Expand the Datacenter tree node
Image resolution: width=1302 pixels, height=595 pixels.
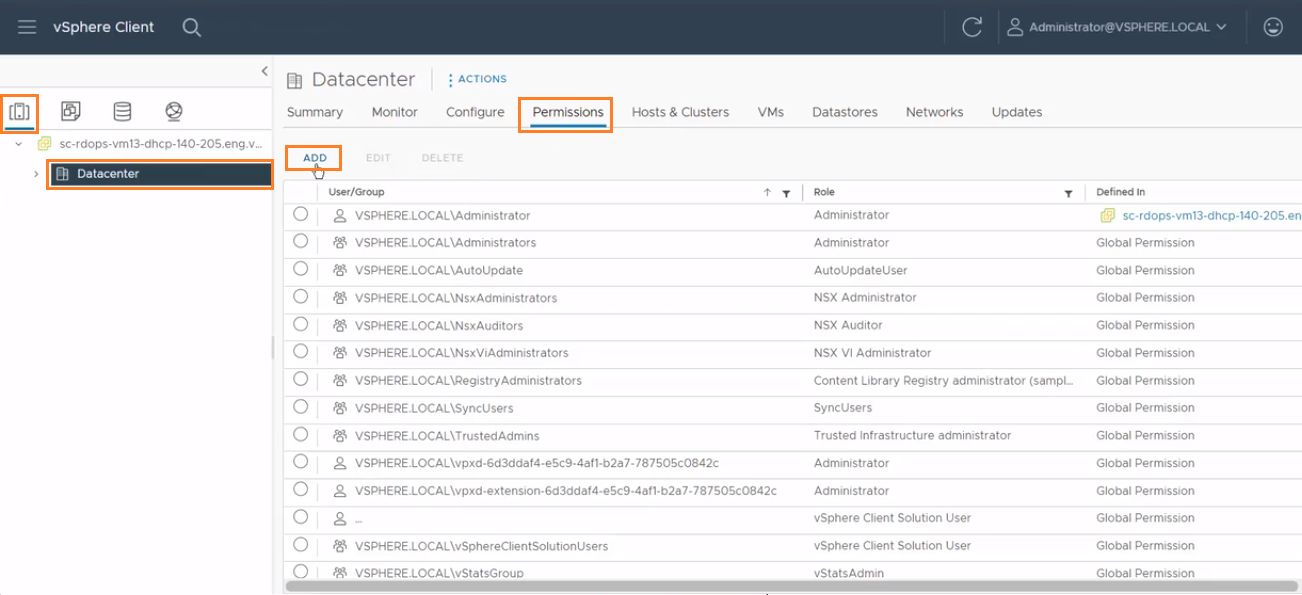pyautogui.click(x=35, y=173)
